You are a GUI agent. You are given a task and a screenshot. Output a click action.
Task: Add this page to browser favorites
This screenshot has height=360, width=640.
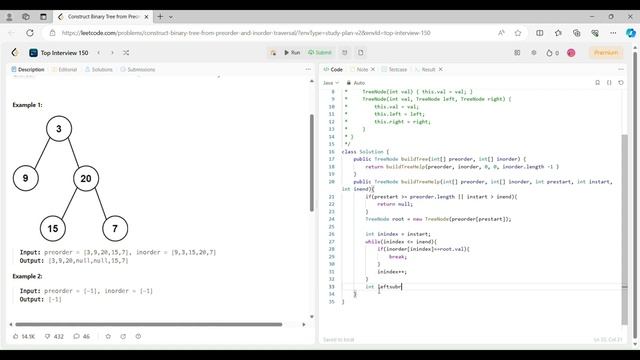coord(518,33)
